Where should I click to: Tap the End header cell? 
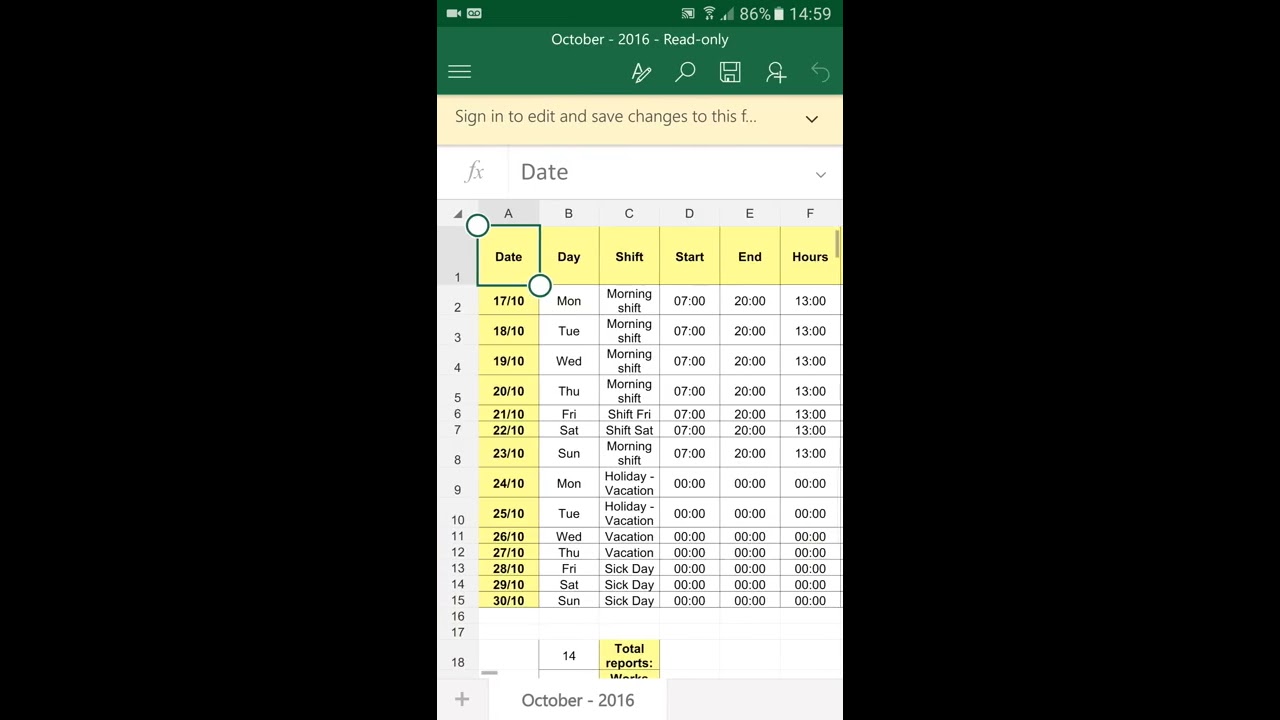tap(750, 257)
